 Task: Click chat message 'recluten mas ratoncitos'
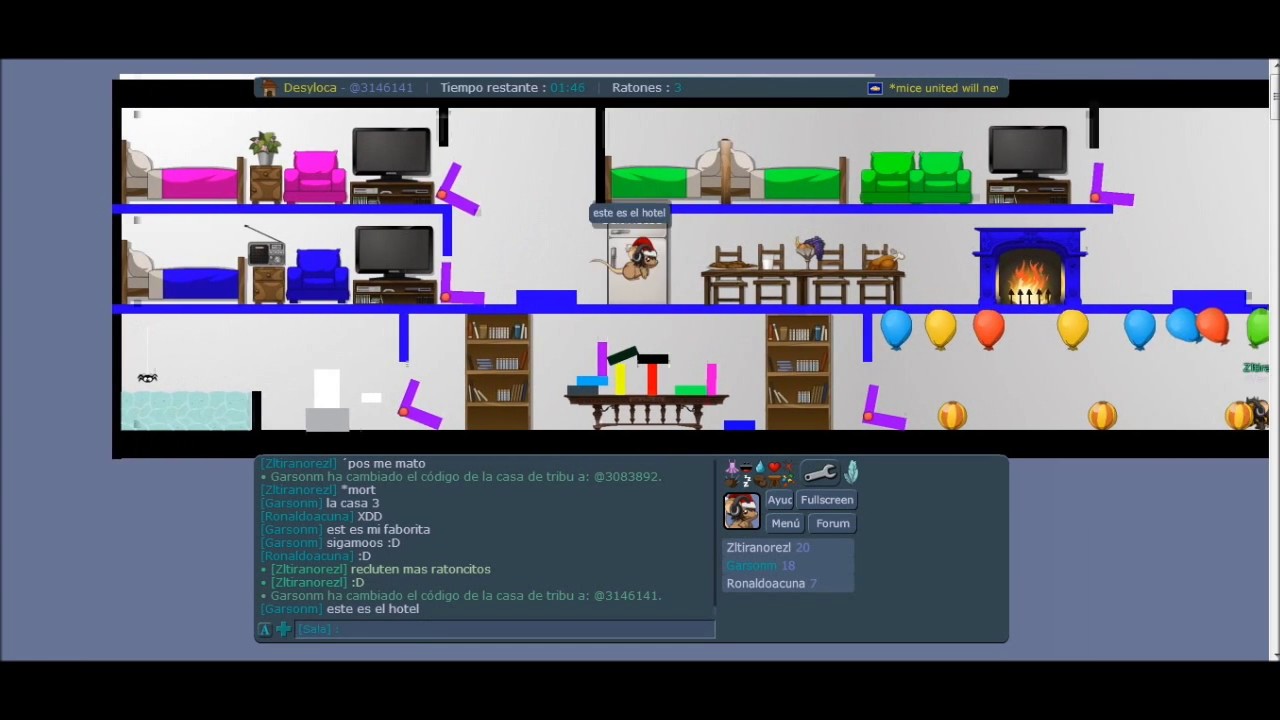[x=420, y=569]
